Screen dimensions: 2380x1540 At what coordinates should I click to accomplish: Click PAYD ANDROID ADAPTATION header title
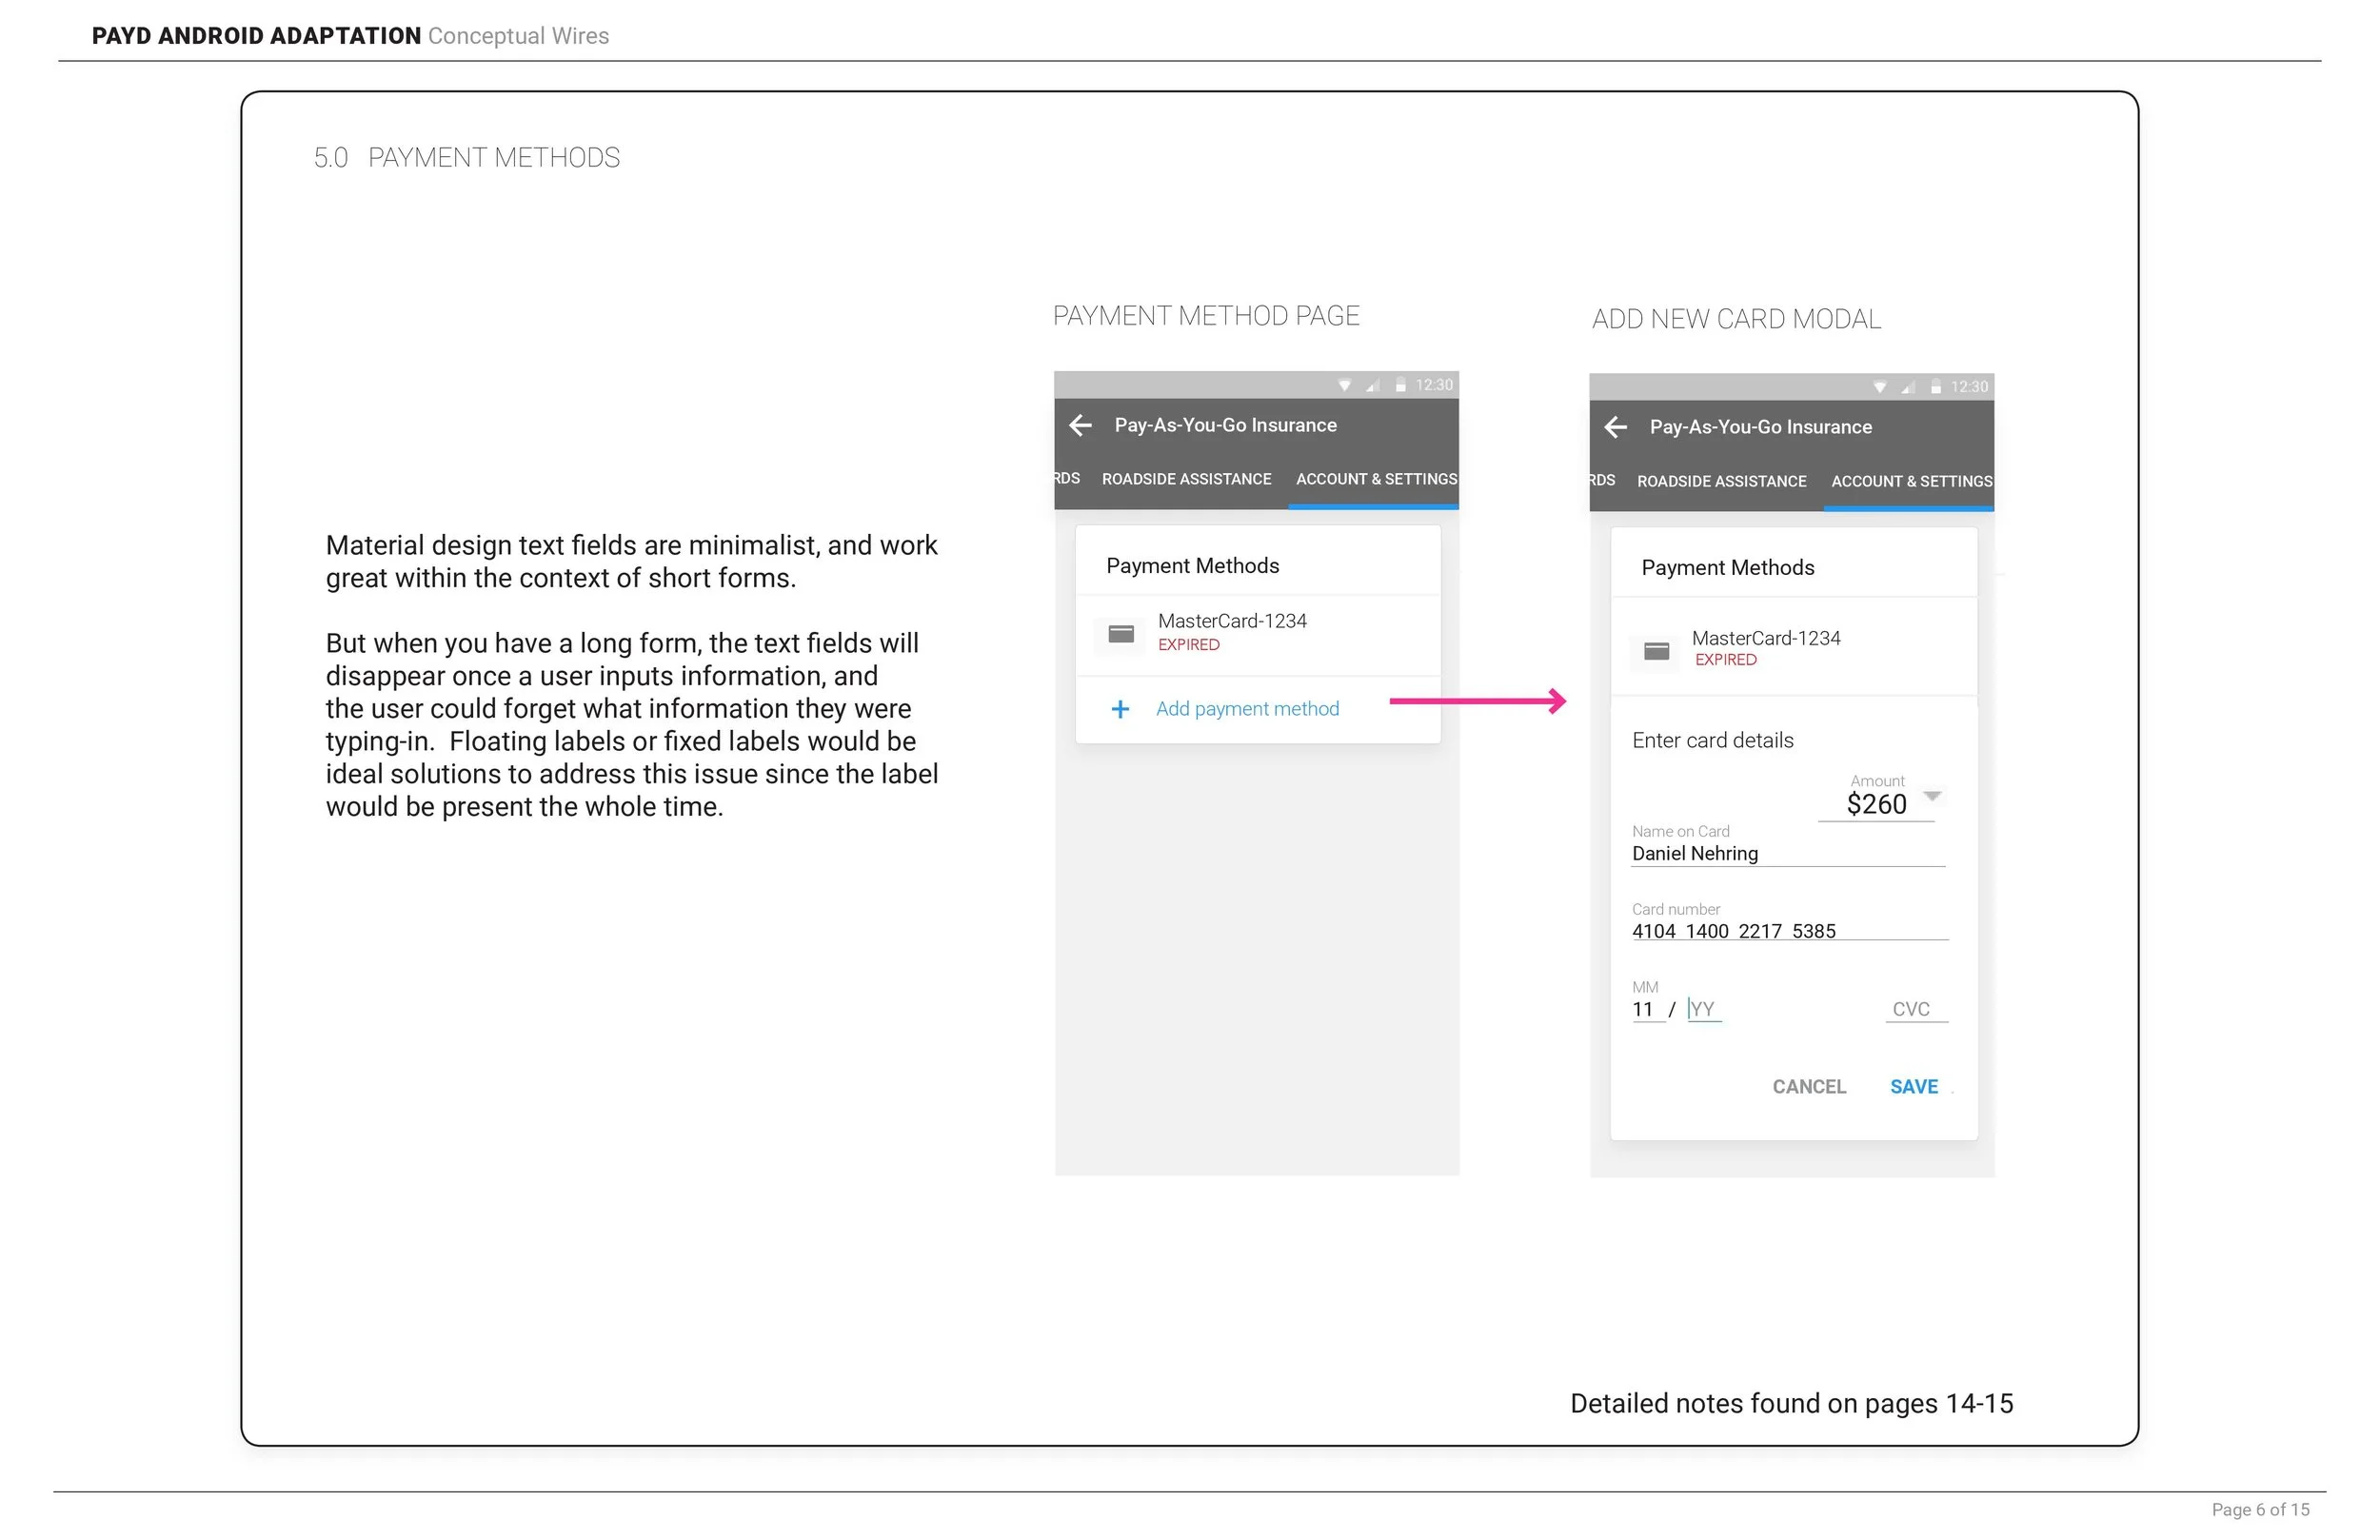pyautogui.click(x=256, y=36)
